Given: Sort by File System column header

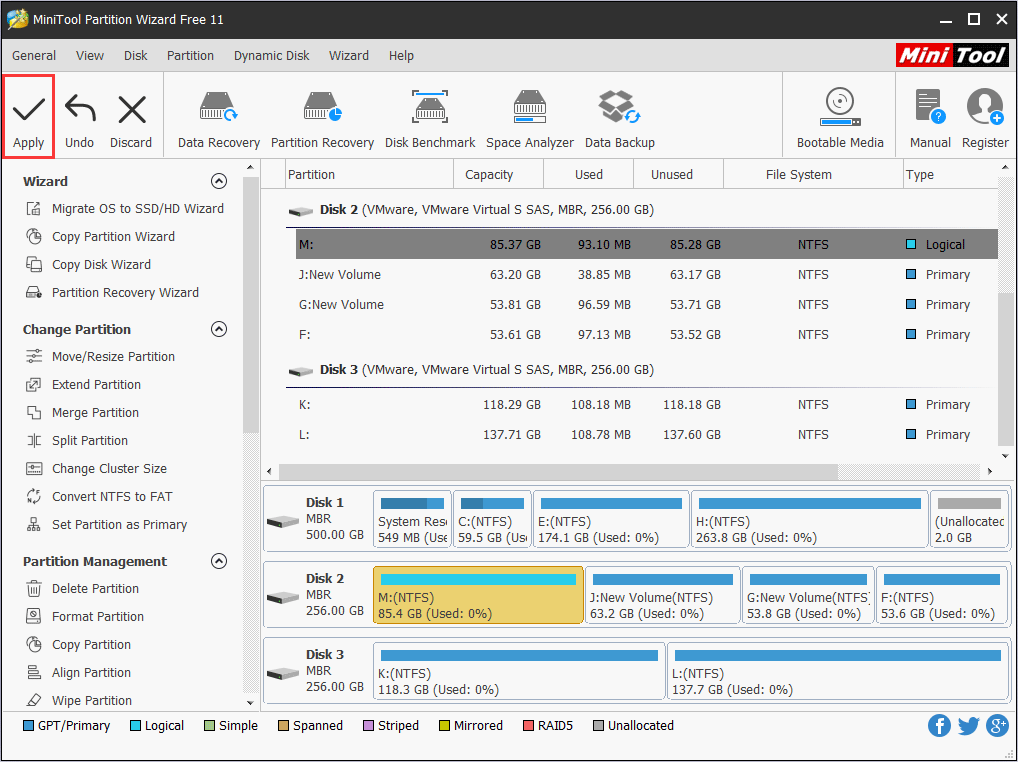Looking at the screenshot, I should point(813,175).
